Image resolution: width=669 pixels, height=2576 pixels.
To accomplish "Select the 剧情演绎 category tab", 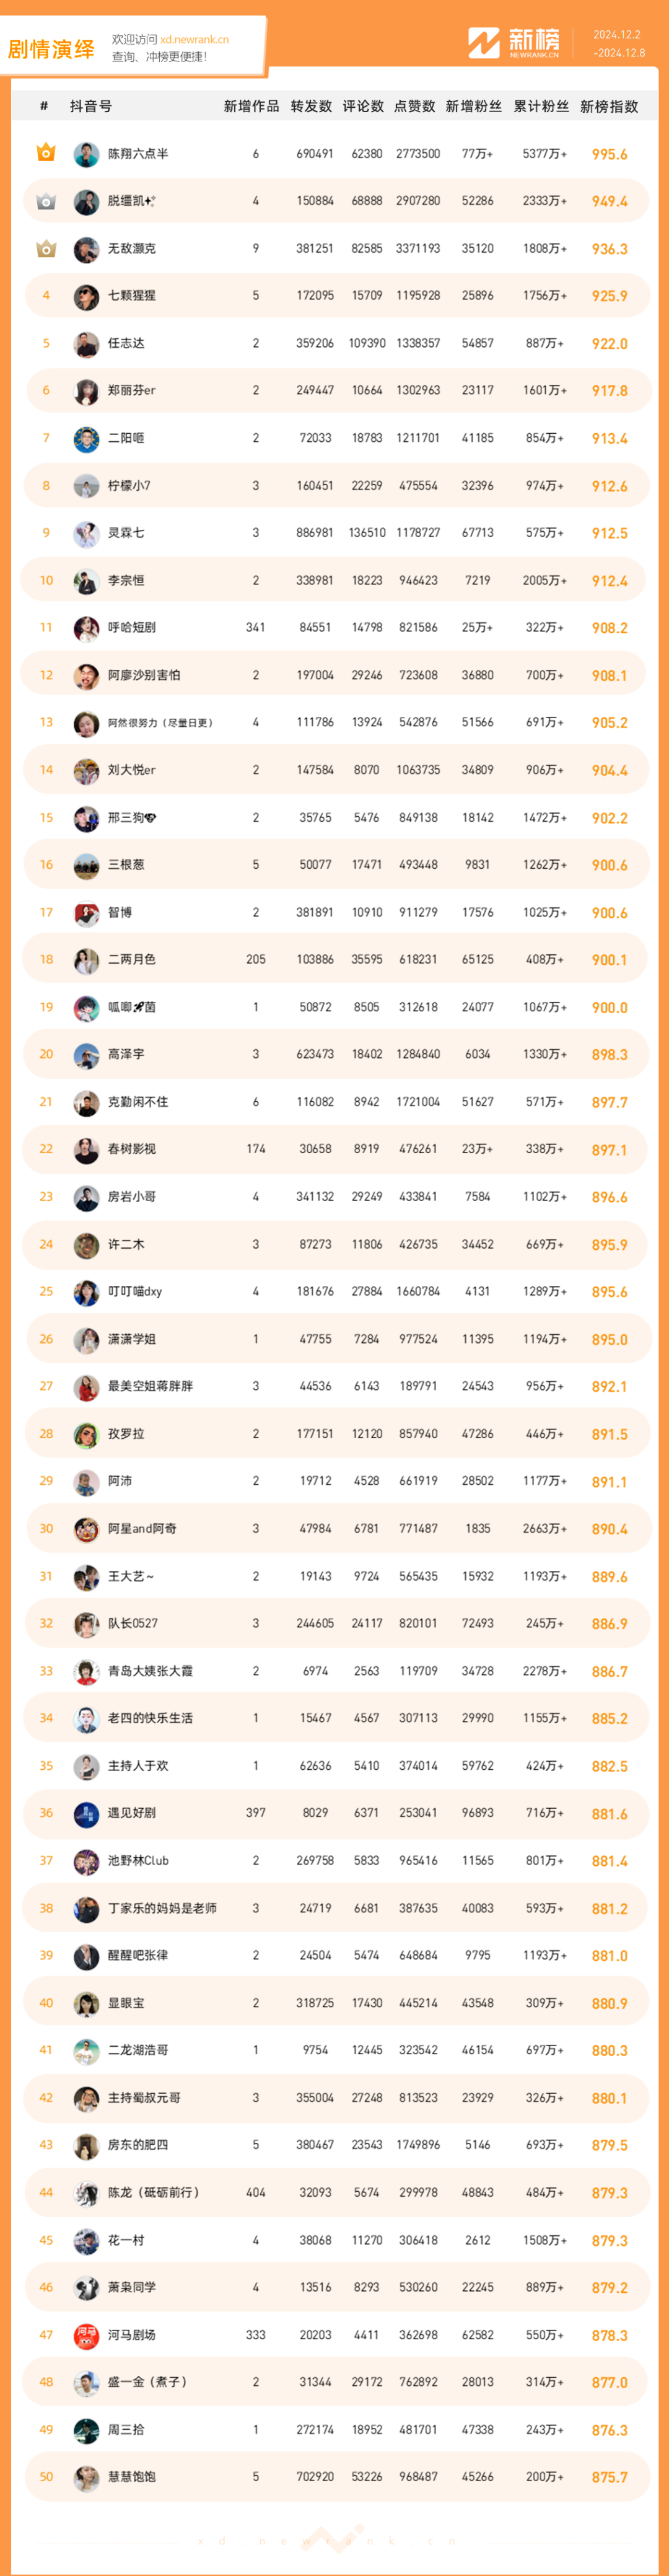I will point(51,49).
